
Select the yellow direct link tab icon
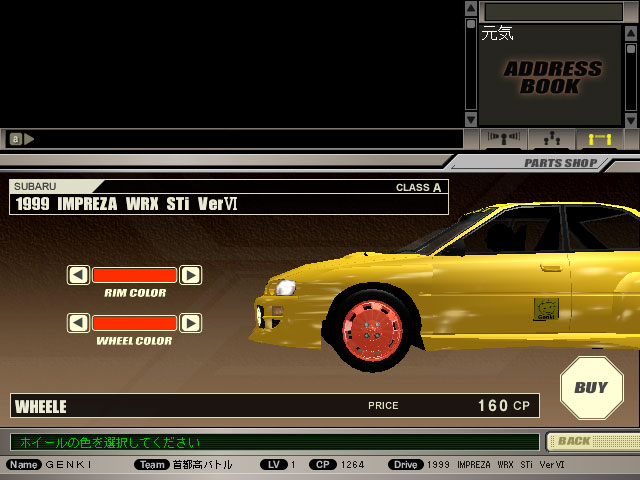(x=600, y=139)
